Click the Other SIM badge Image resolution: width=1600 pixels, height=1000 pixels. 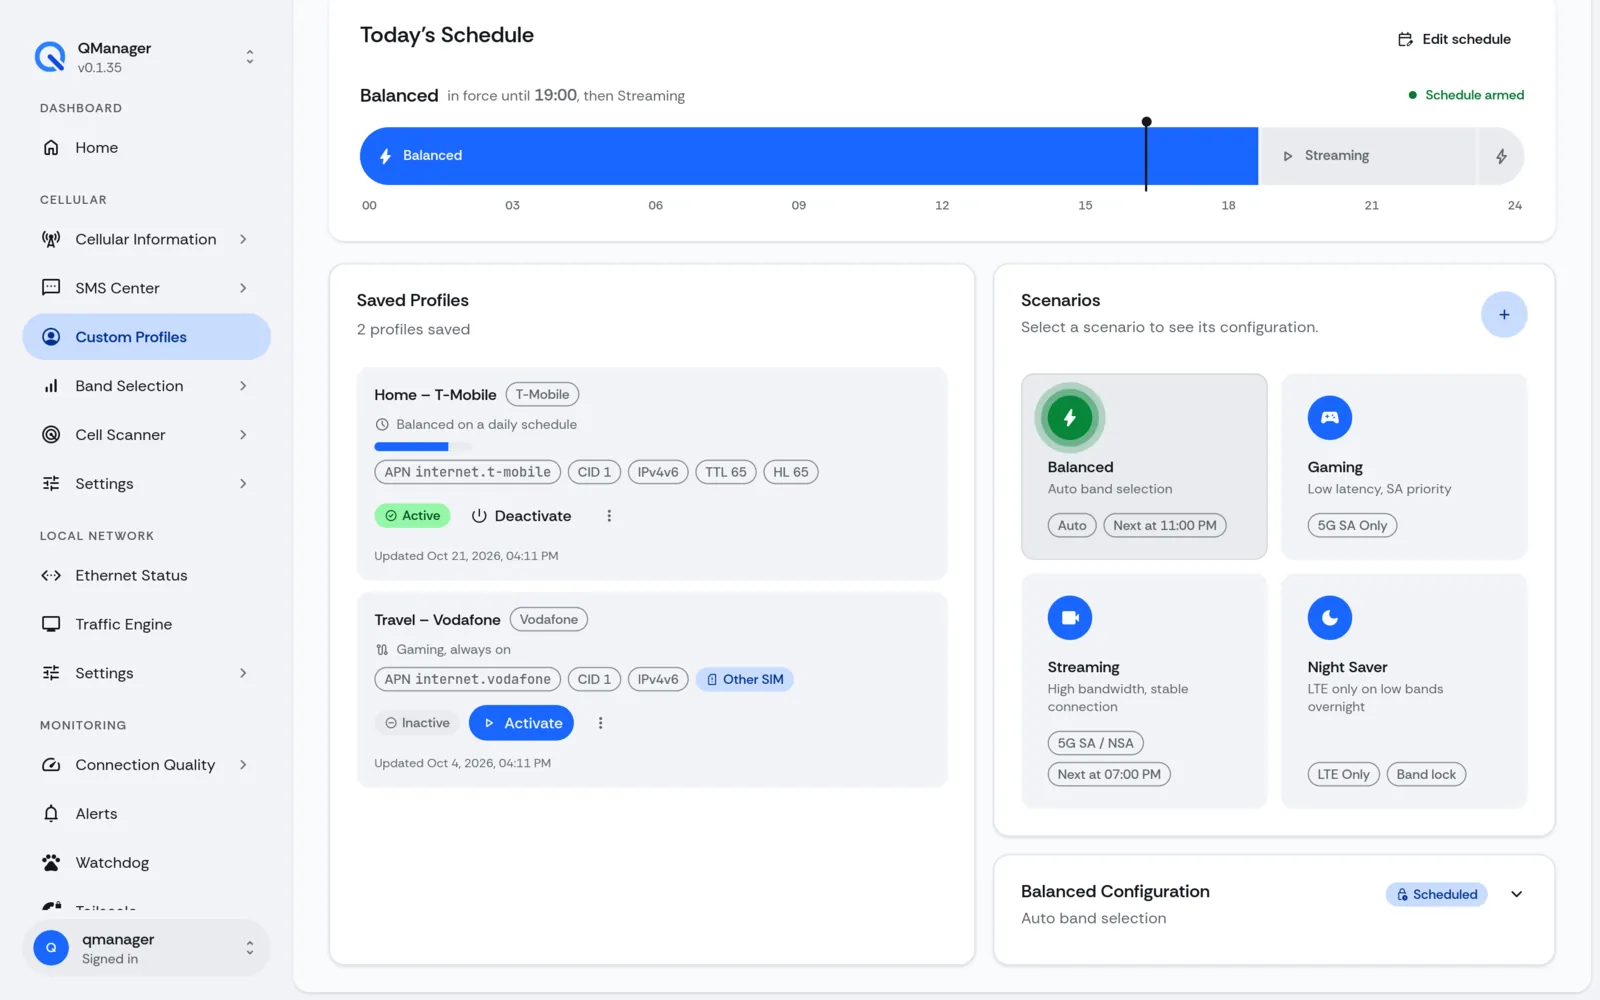745,679
